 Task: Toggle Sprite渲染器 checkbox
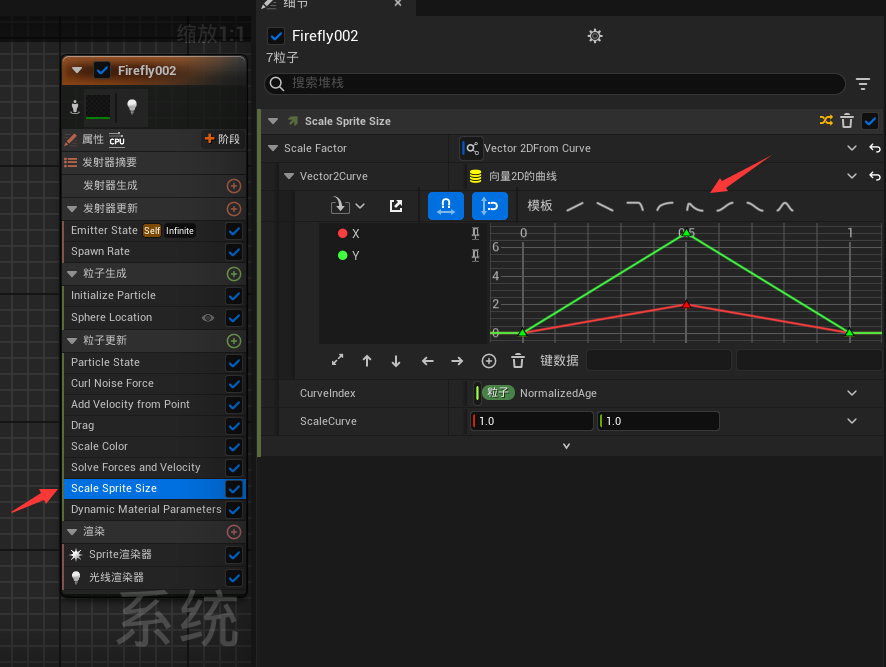tap(234, 555)
